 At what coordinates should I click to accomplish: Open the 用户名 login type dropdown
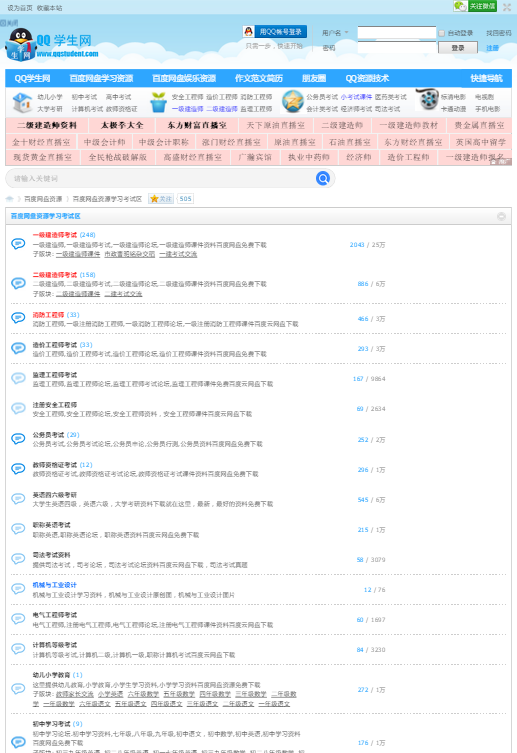tap(335, 33)
